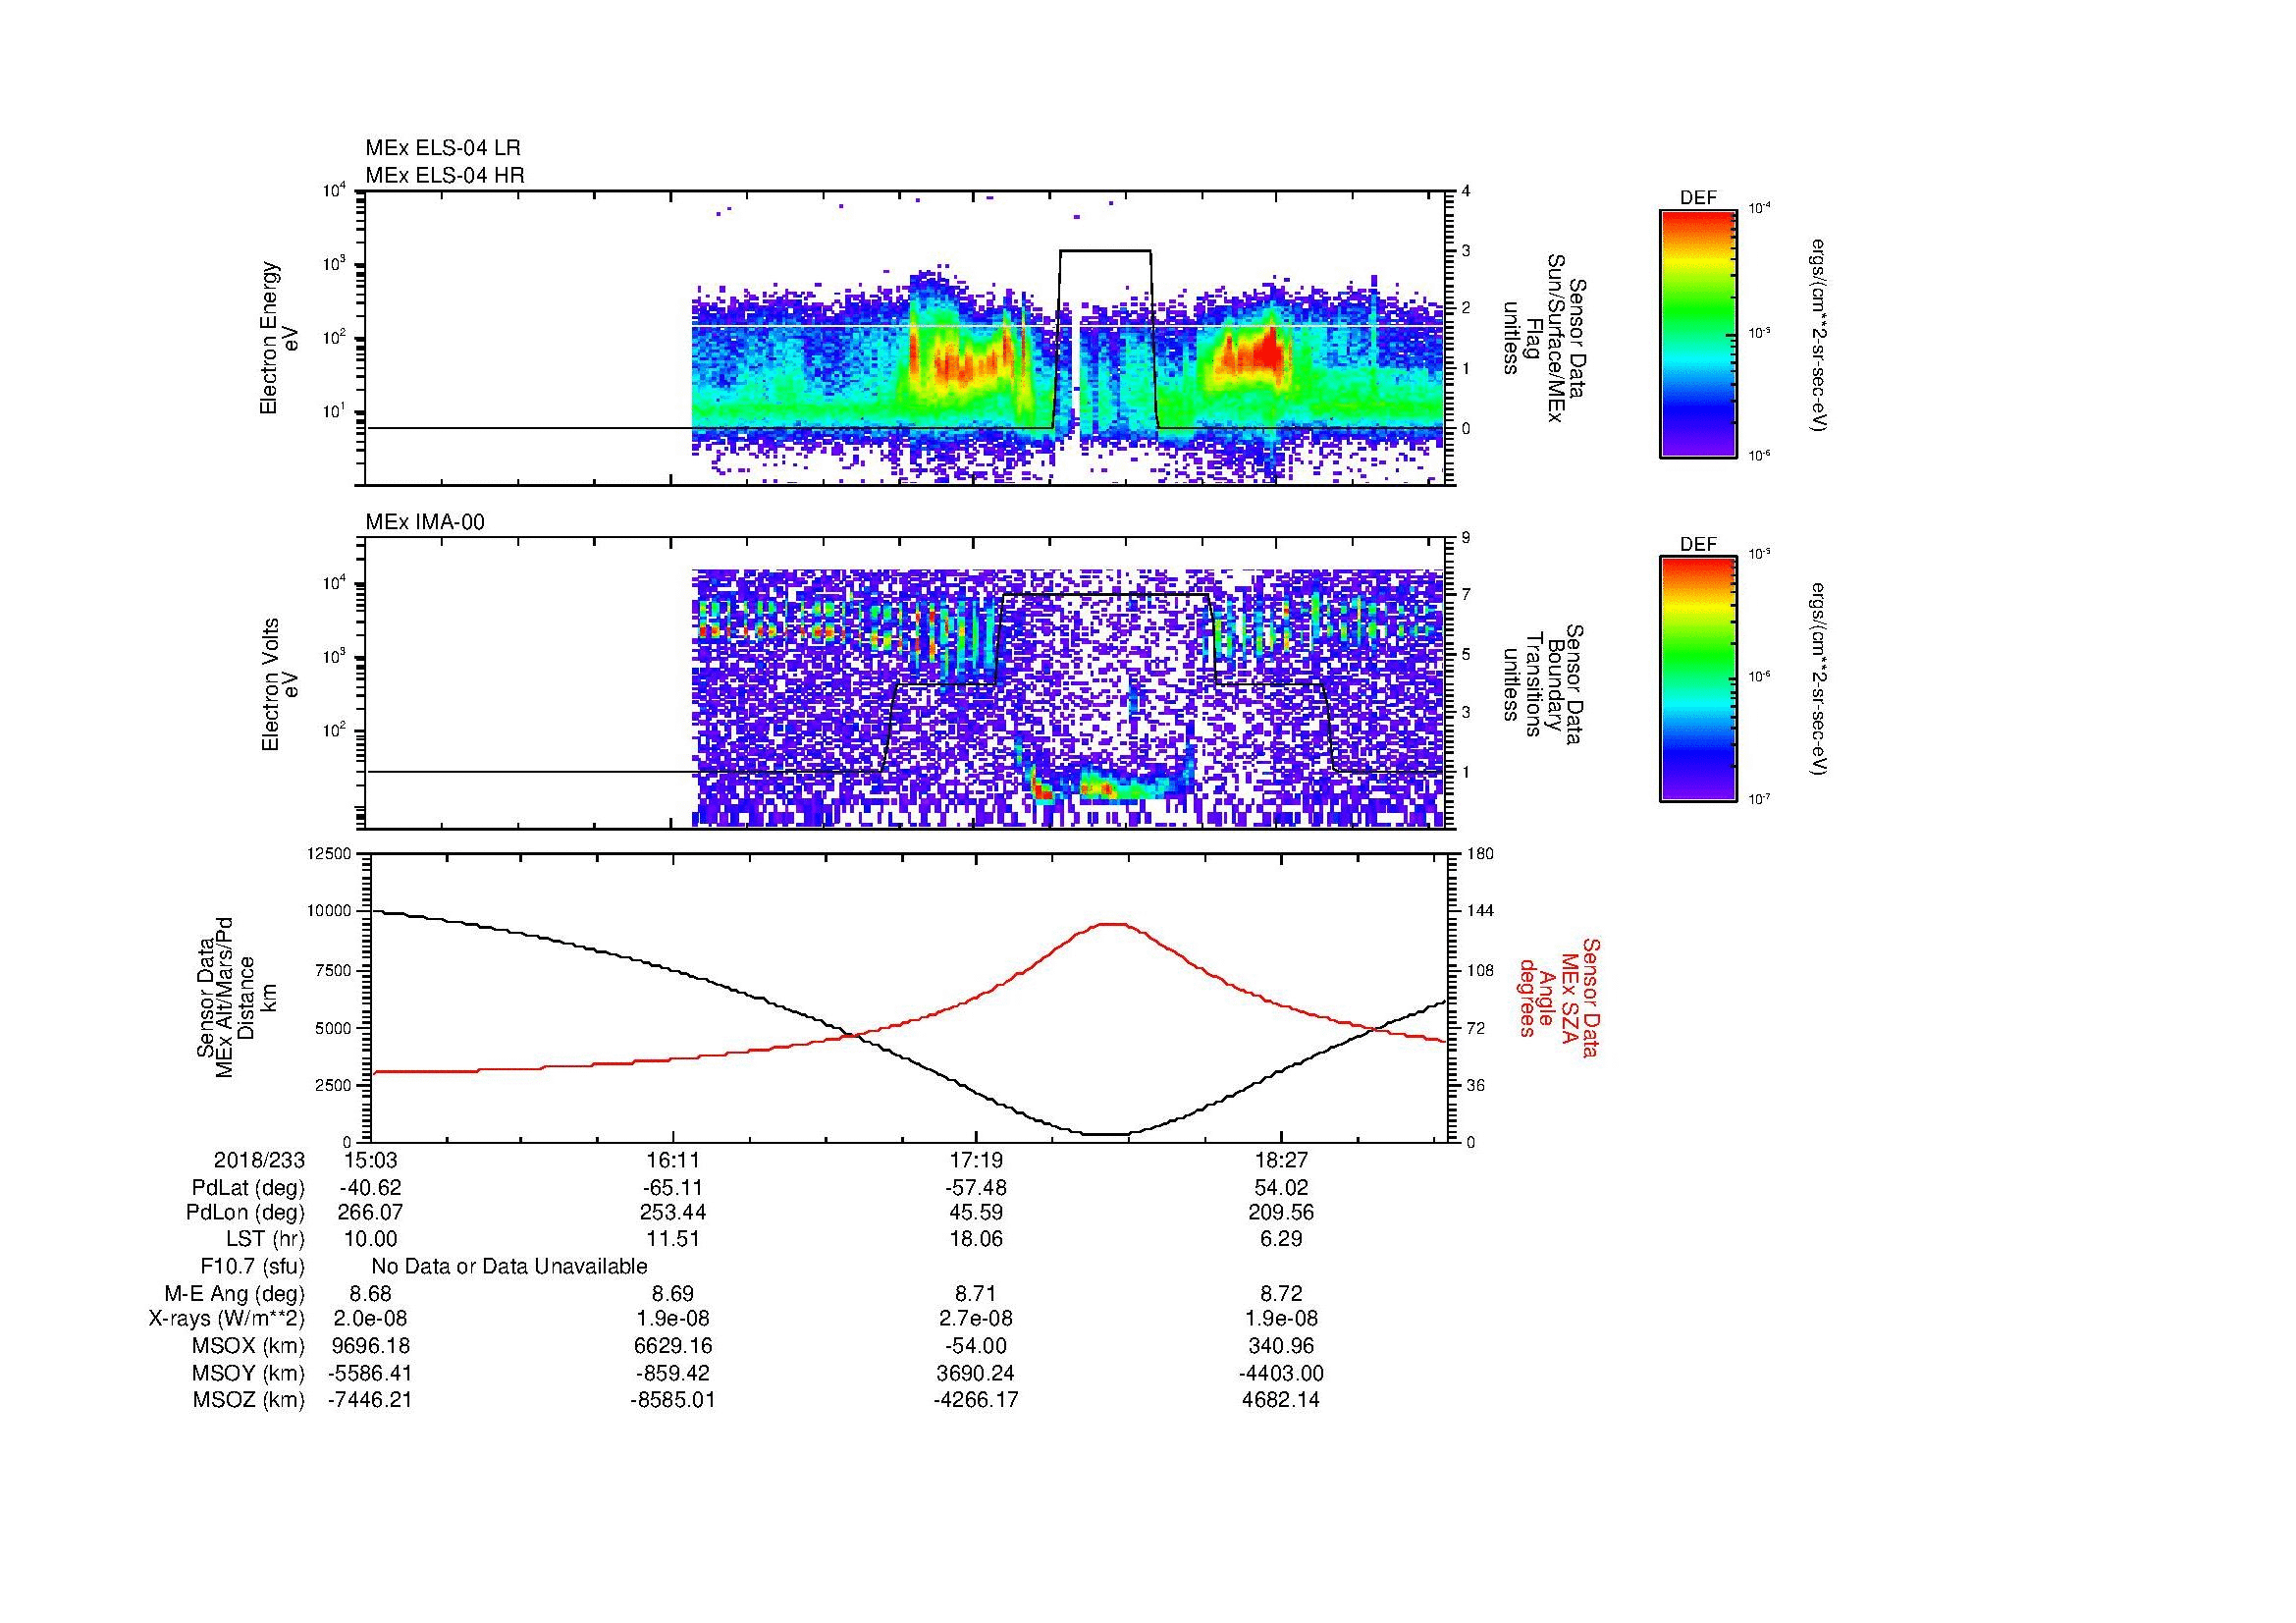Click the 'MSOZ (km)' row label
Image resolution: width=2296 pixels, height=1623 pixels.
(248, 1401)
